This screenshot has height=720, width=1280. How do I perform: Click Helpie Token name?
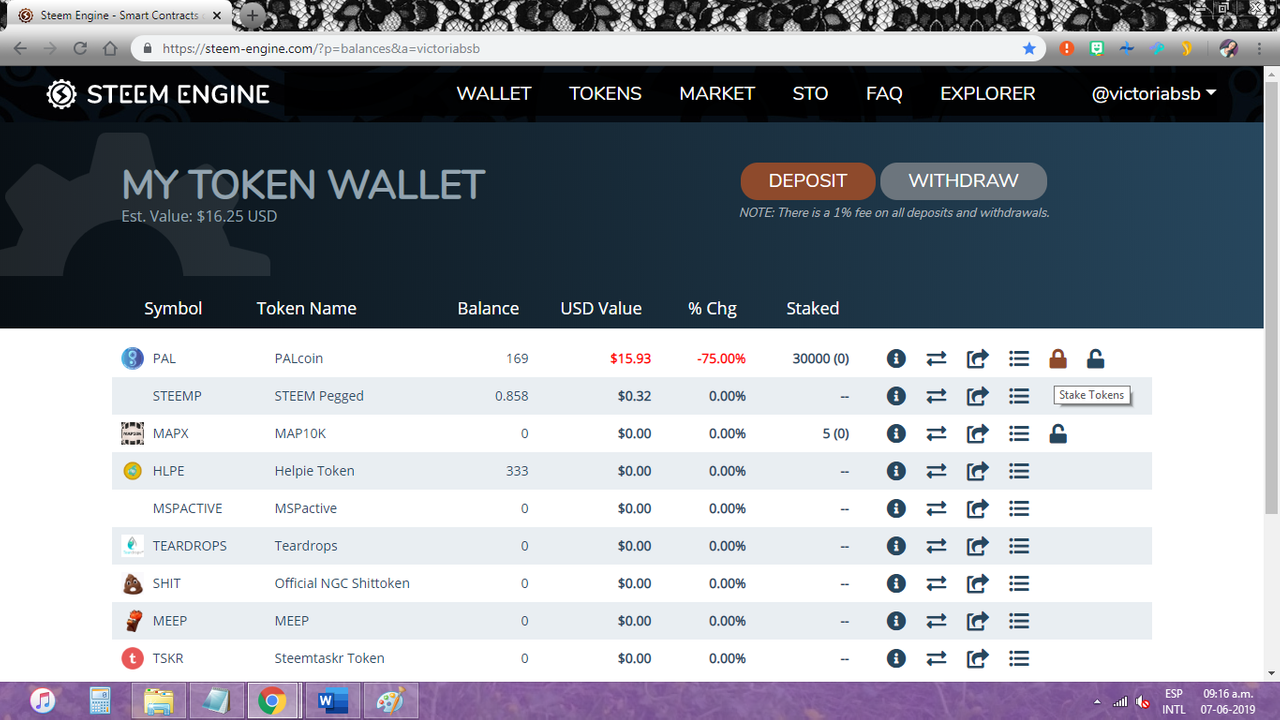point(314,471)
